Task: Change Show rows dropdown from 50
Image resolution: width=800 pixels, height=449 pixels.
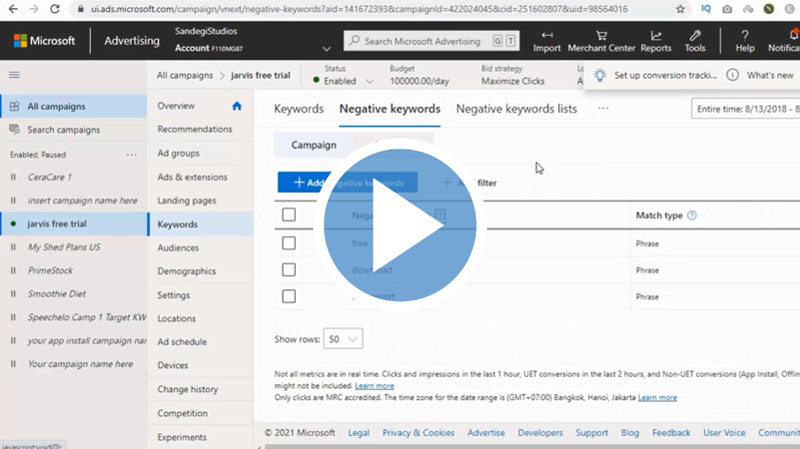Action: (343, 339)
